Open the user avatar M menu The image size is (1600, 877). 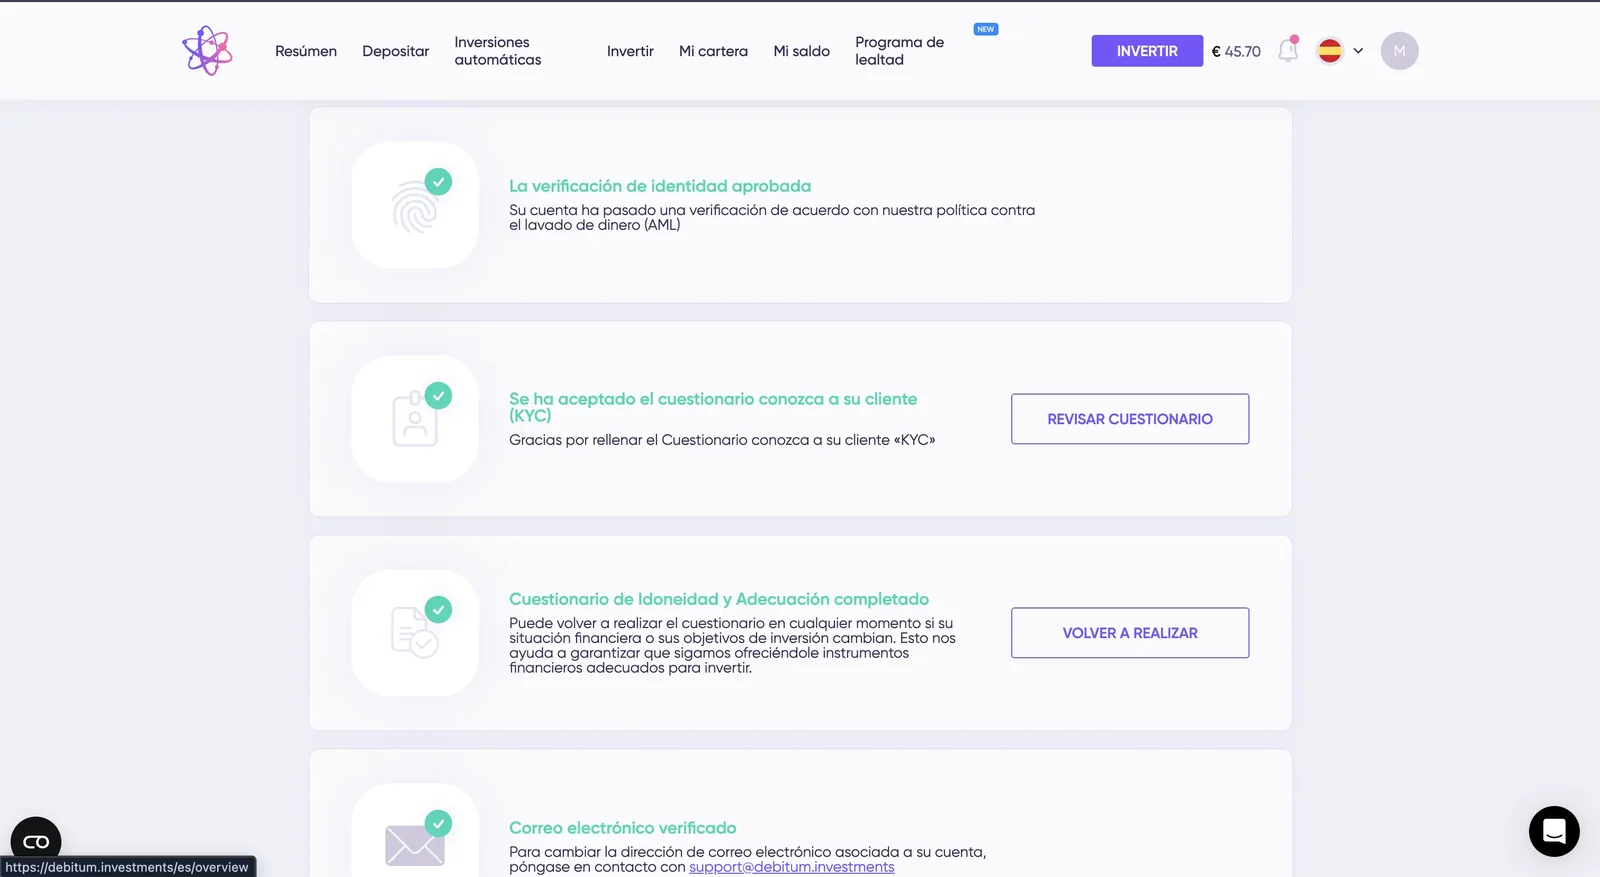click(x=1399, y=51)
